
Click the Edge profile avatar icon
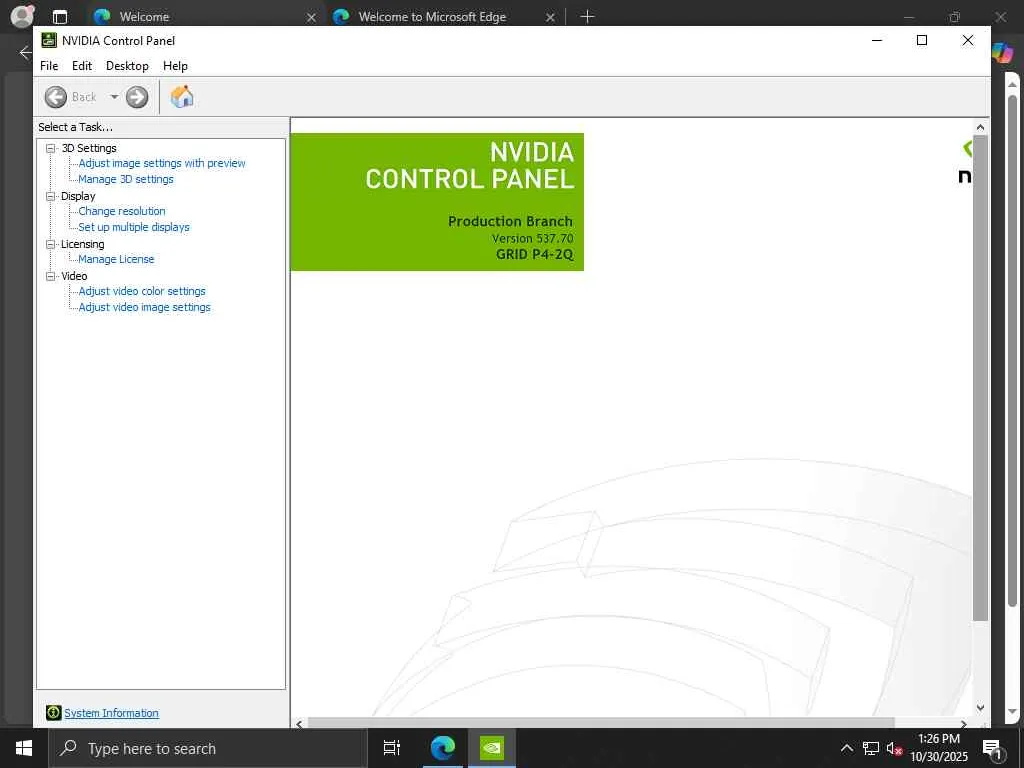(22, 16)
